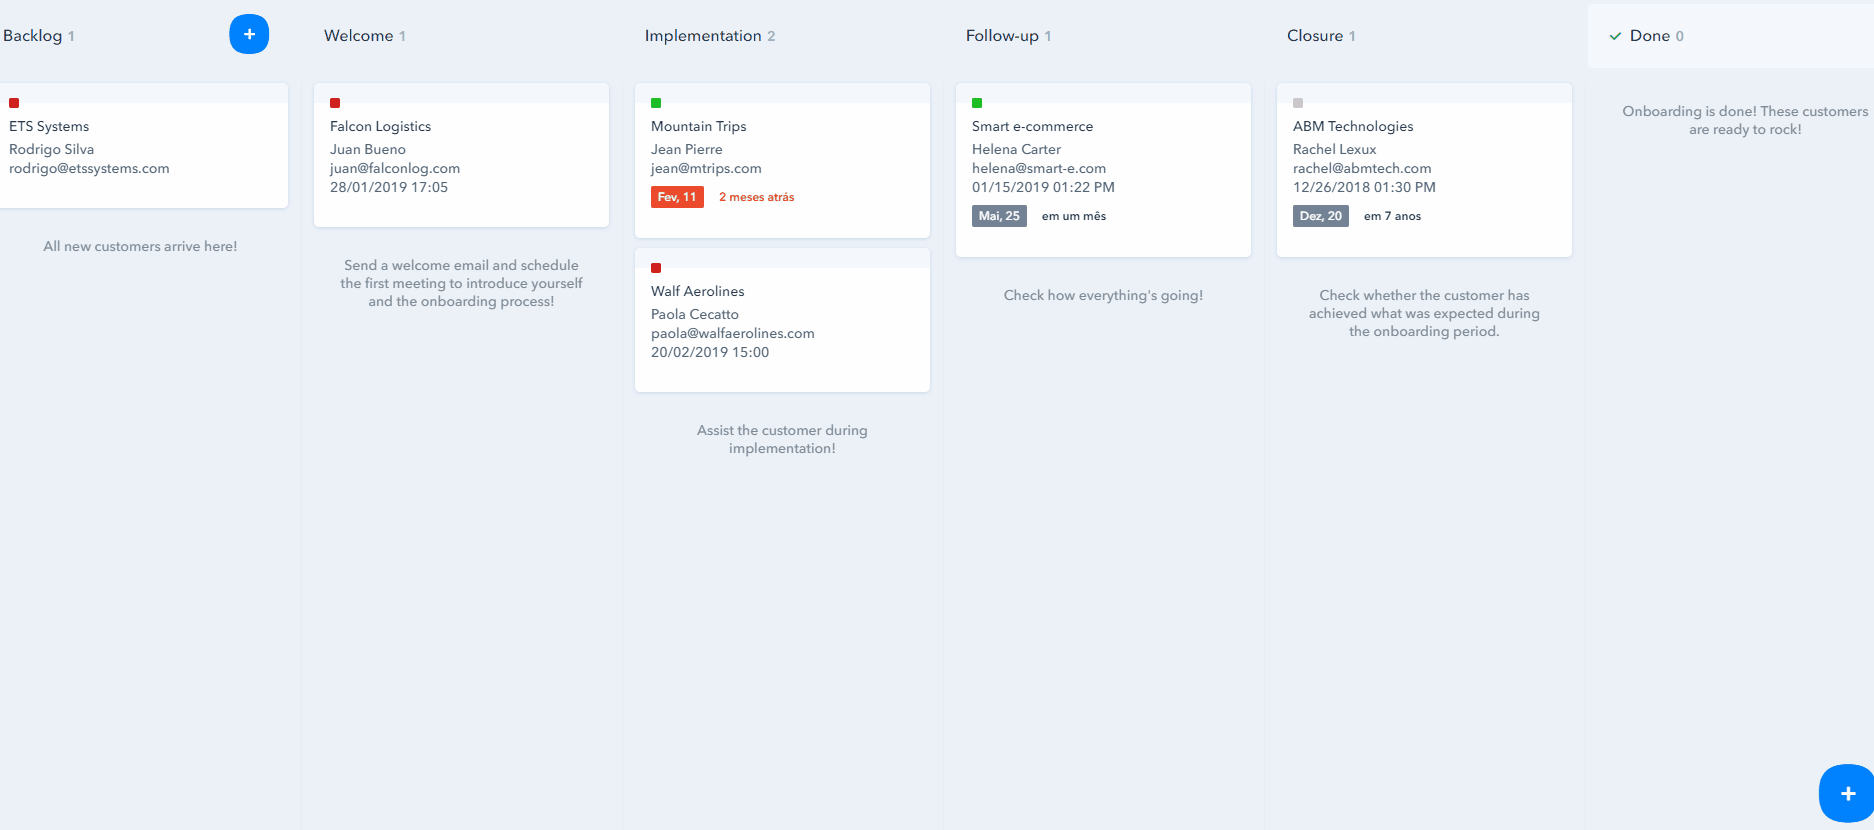1874x830 pixels.
Task: Click 'Check how everything's going!' description
Action: coord(1103,295)
